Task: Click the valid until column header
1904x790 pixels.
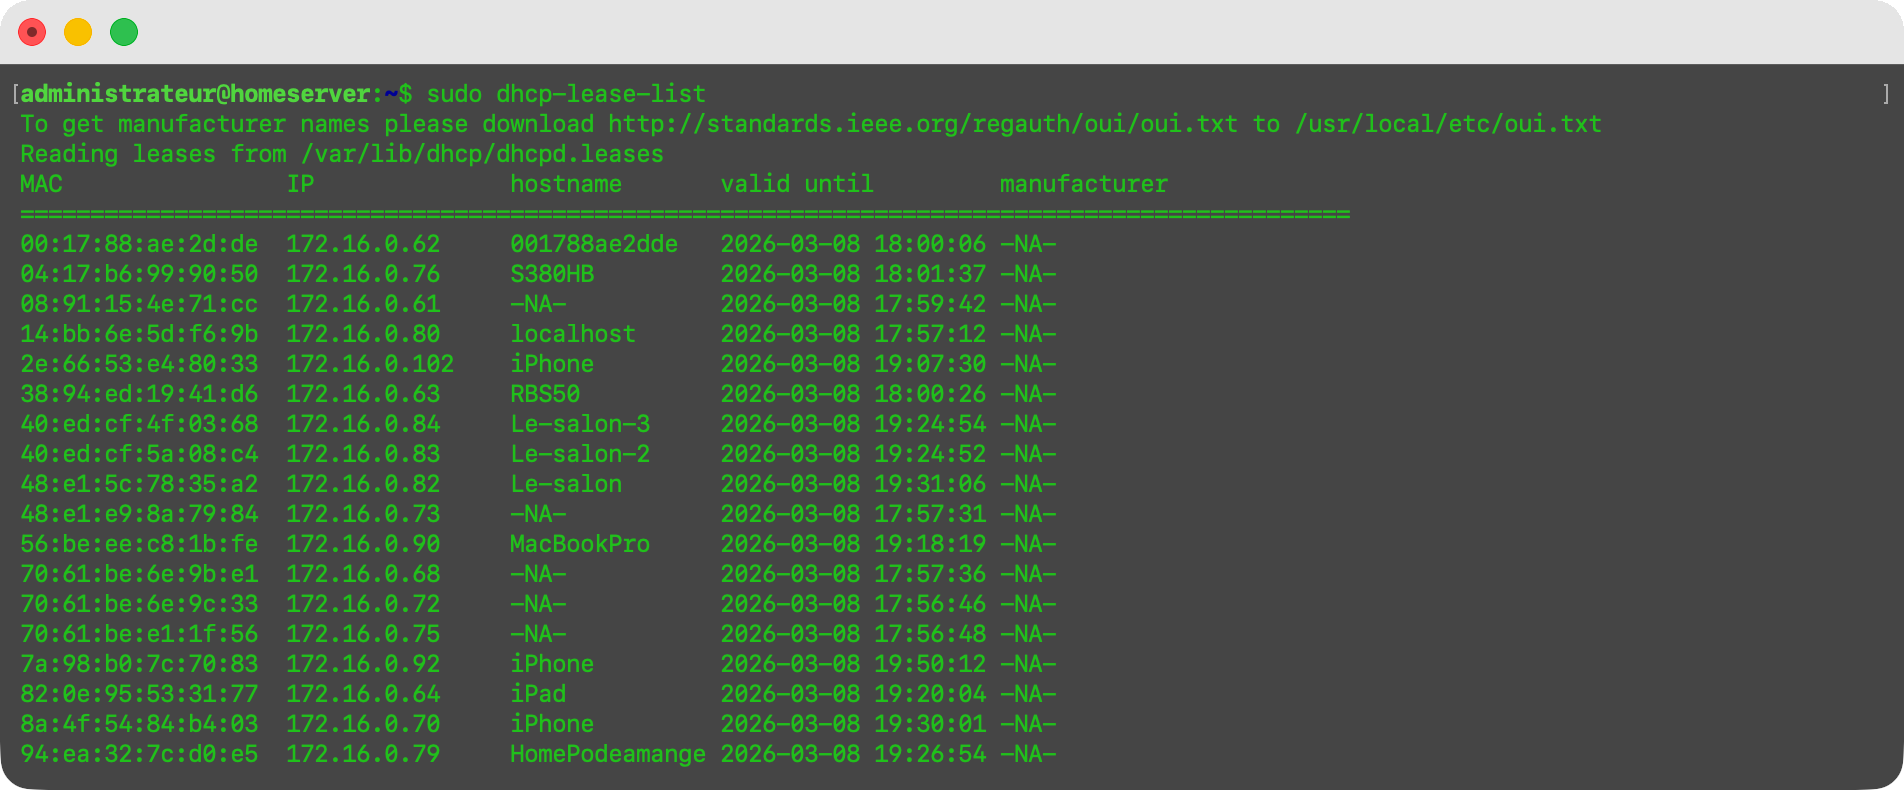Action: 797,184
